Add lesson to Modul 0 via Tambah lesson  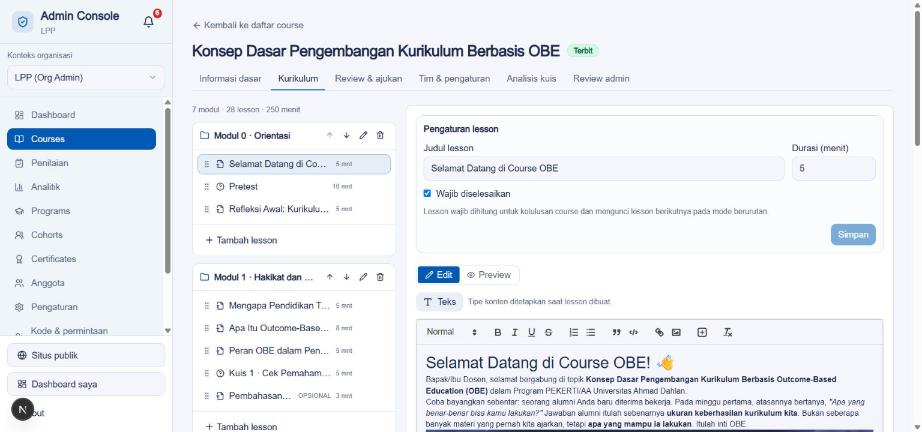tap(241, 240)
